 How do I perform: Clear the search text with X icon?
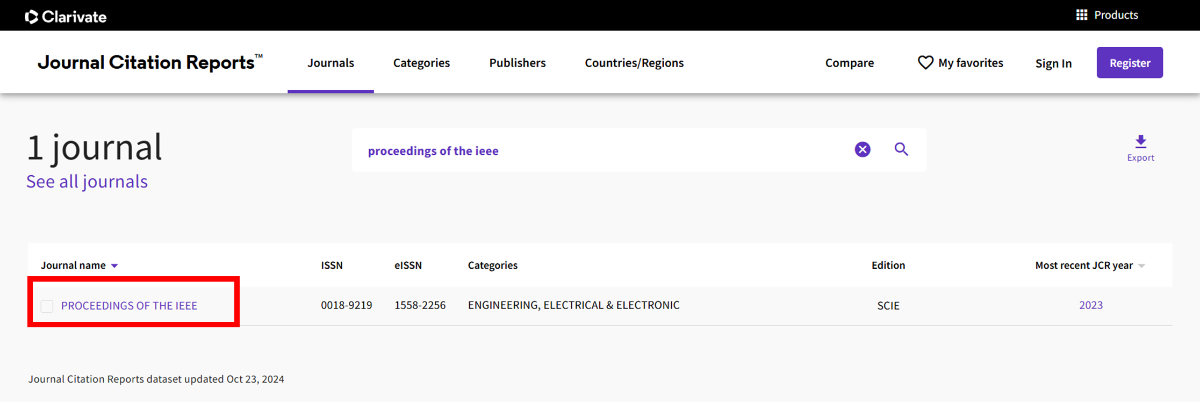pos(862,150)
